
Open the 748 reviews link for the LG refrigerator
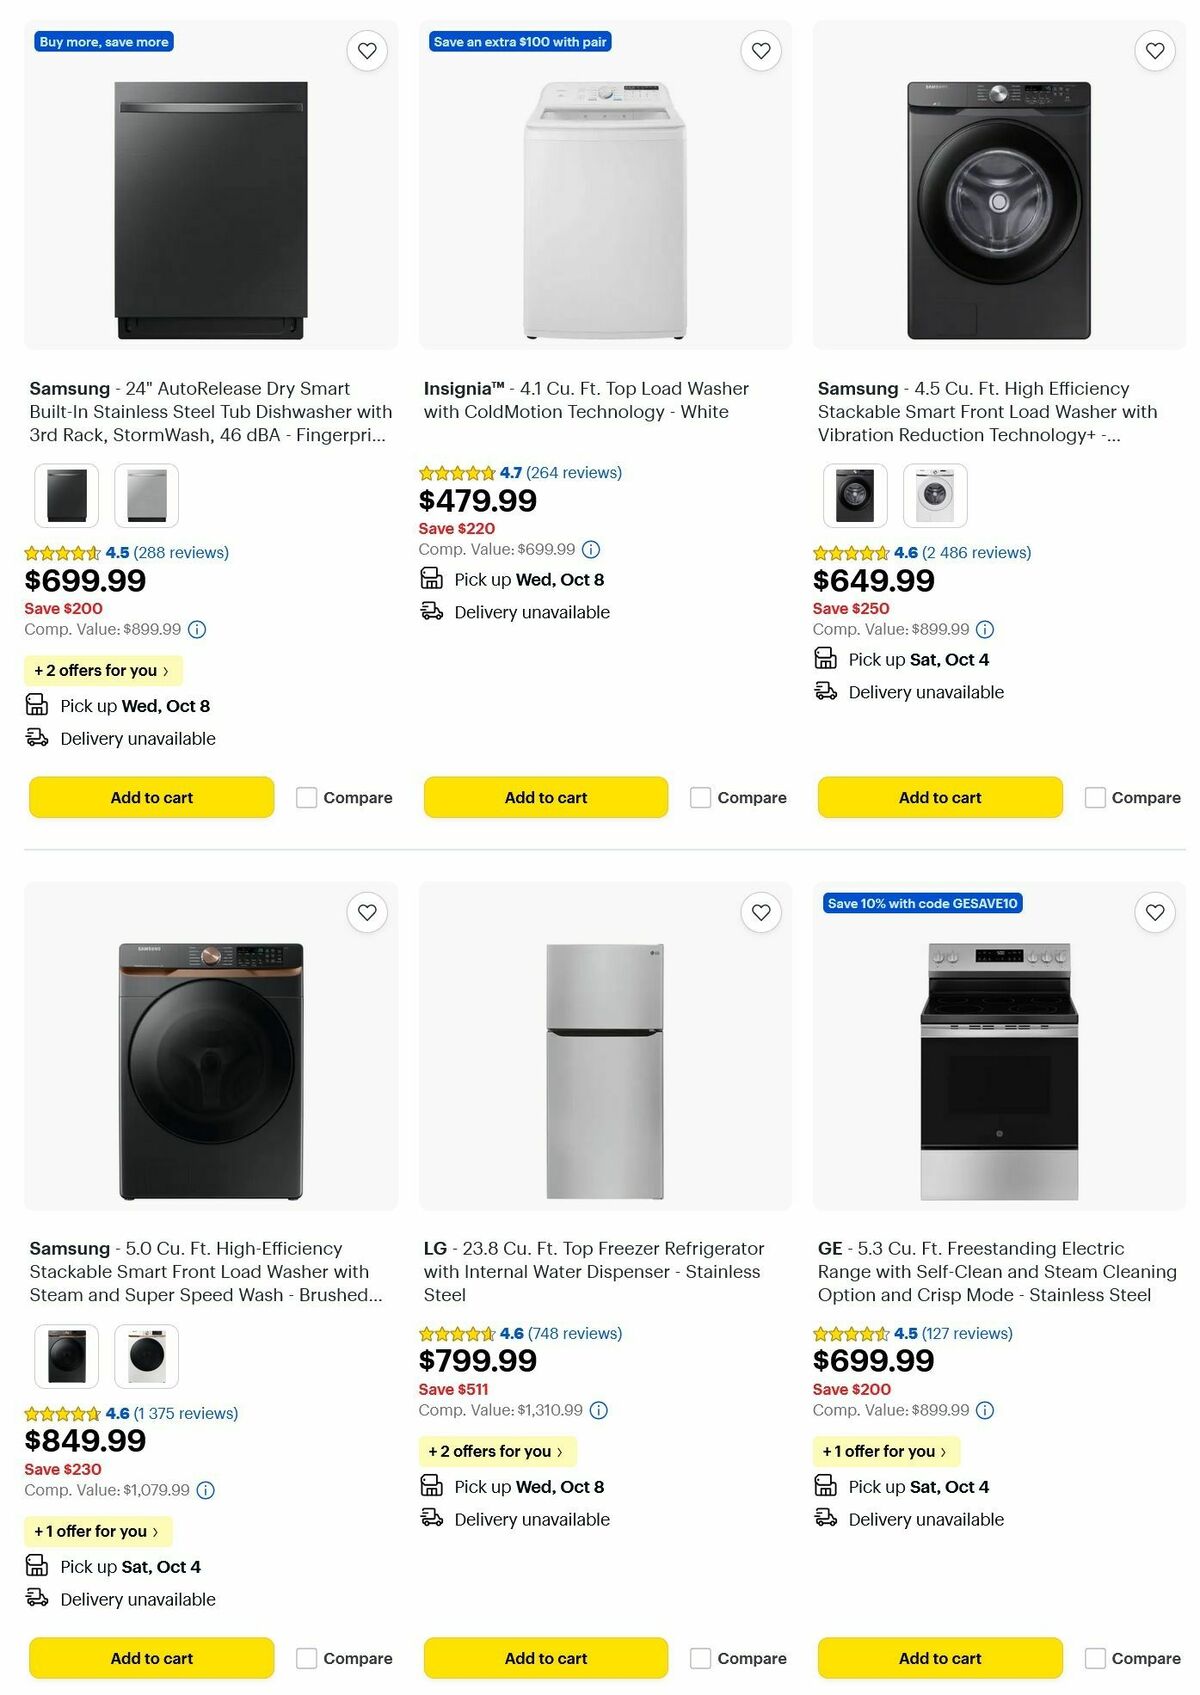(x=580, y=1333)
